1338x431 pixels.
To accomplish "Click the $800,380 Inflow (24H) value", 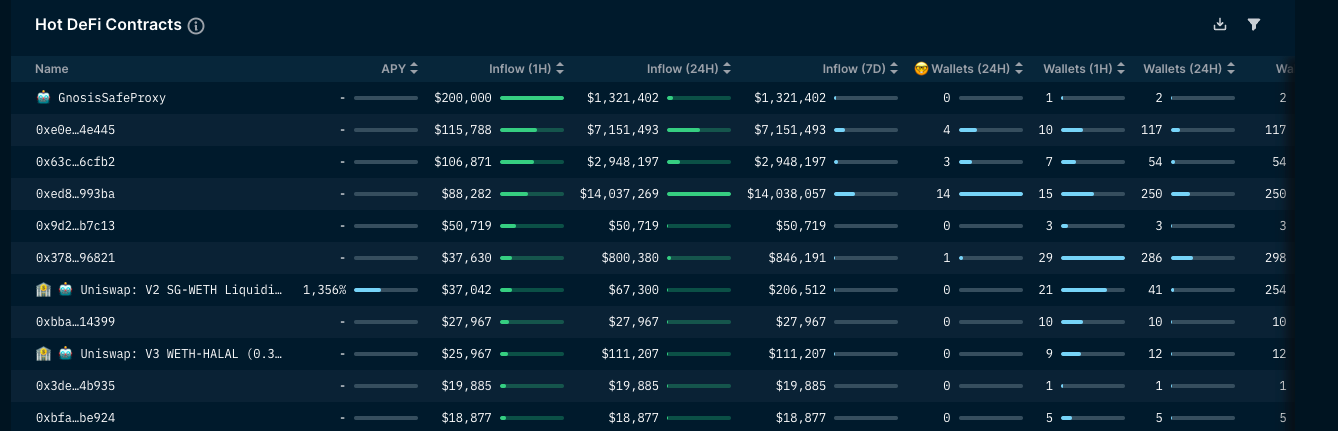I will [x=630, y=258].
